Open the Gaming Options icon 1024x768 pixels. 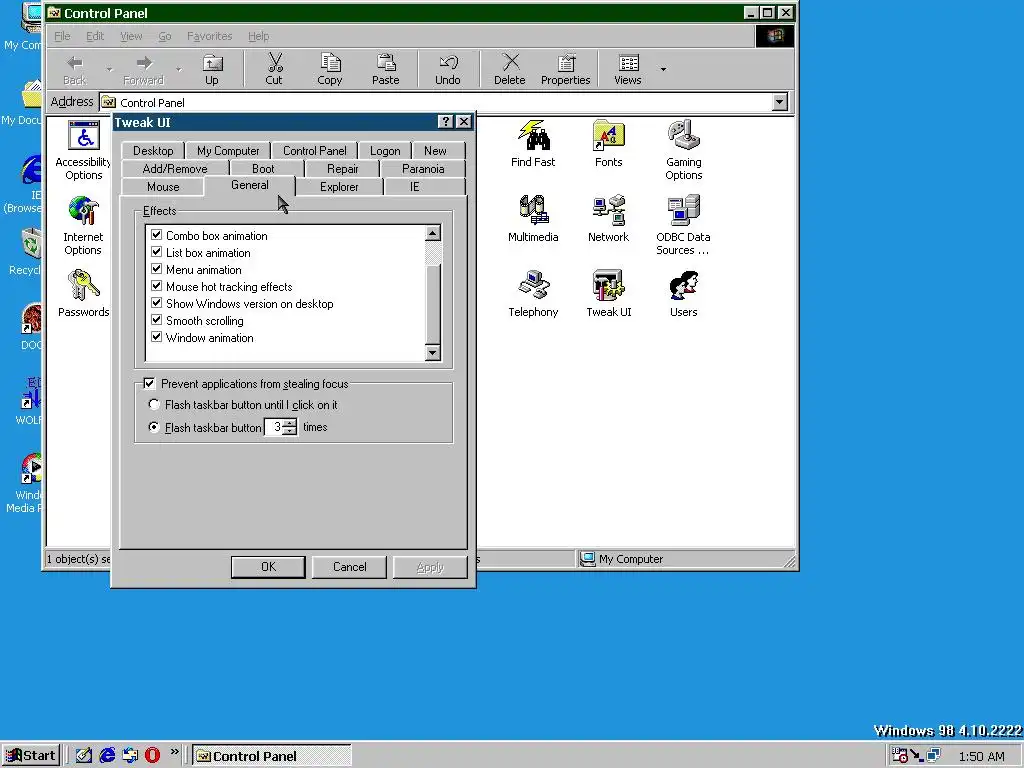[684, 150]
